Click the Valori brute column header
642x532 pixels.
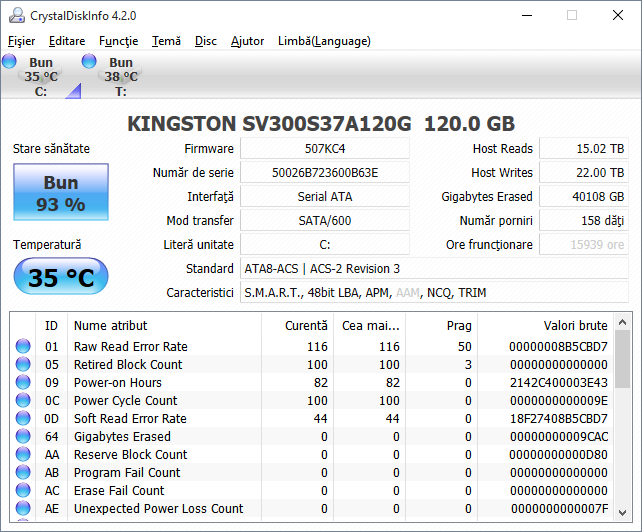click(x=545, y=325)
